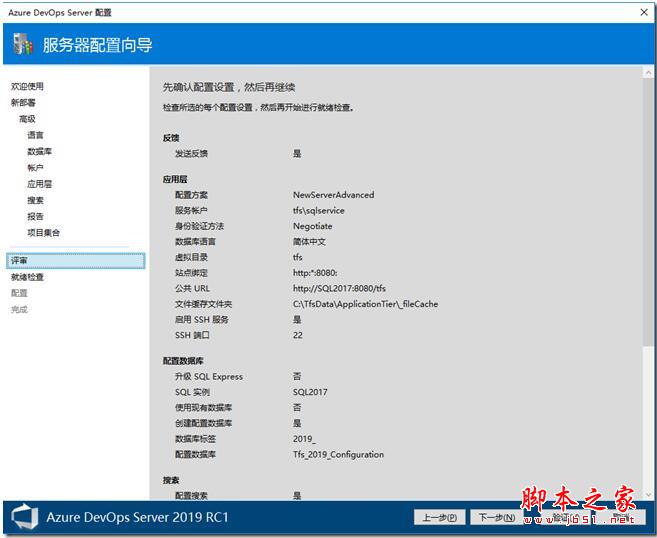Click the Negotiate authentication value
This screenshot has width=657, height=538.
click(x=313, y=226)
